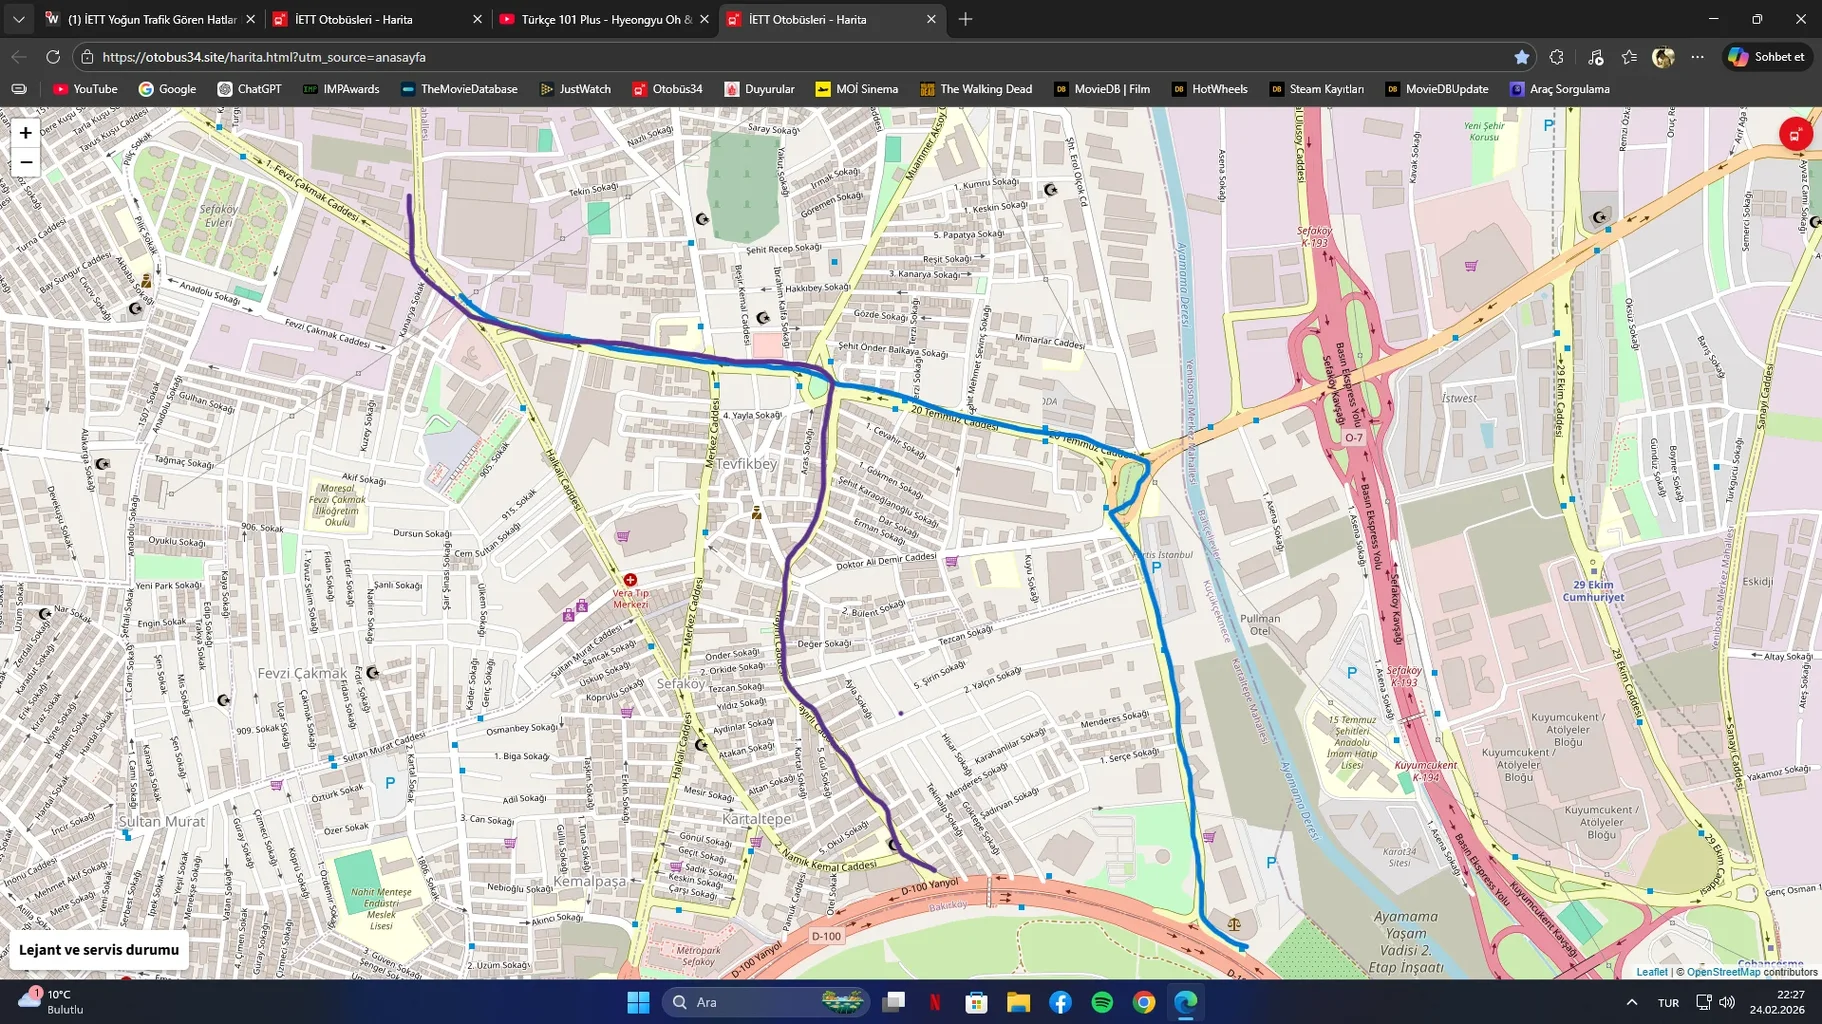Click the red bus icon on the map
Screen dimensions: 1822x1024
click(1795, 133)
